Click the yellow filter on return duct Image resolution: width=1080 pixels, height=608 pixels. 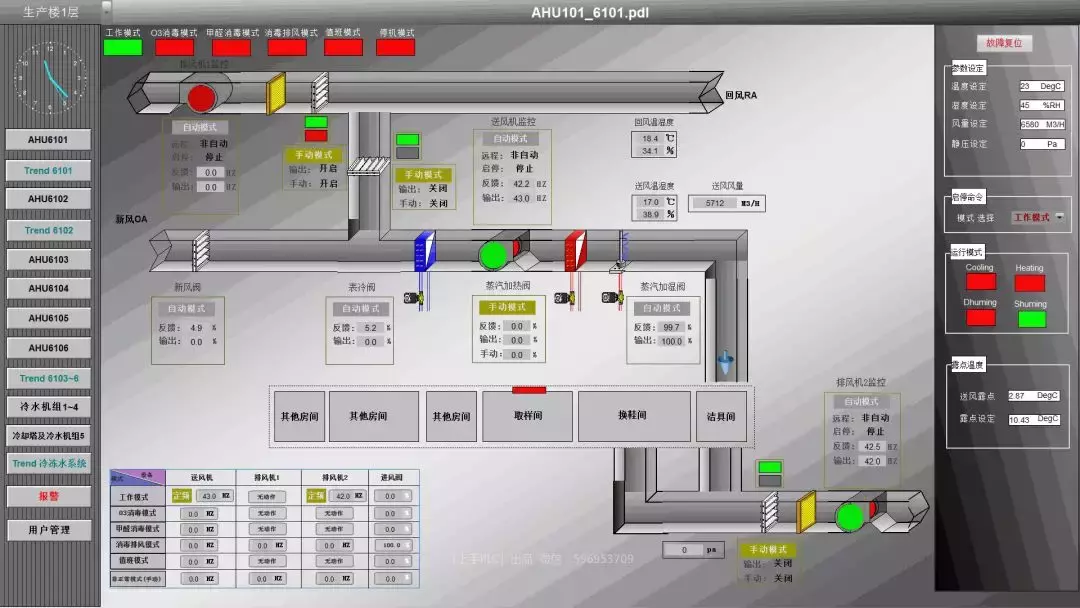point(276,94)
